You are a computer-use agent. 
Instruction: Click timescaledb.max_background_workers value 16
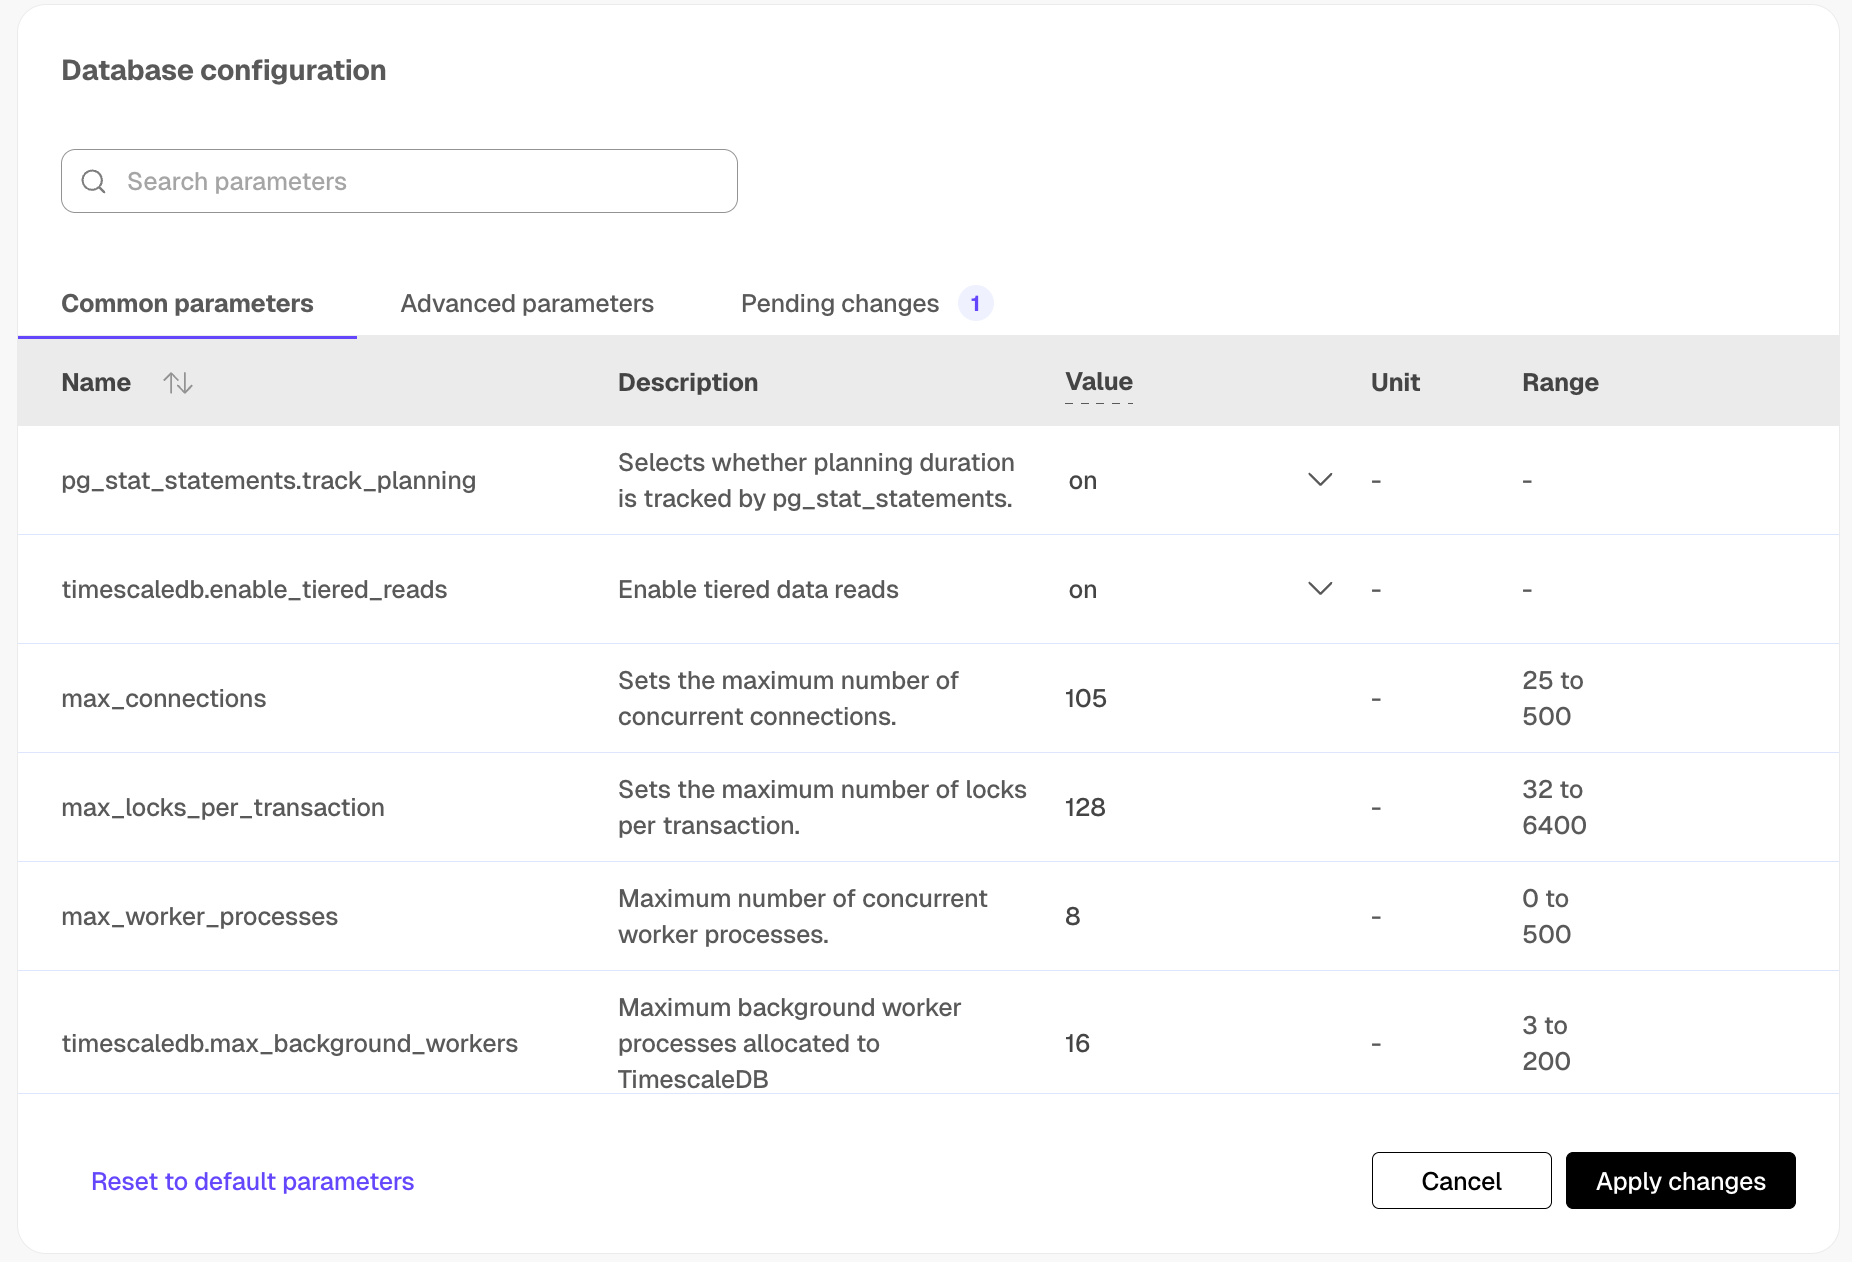[1077, 1043]
